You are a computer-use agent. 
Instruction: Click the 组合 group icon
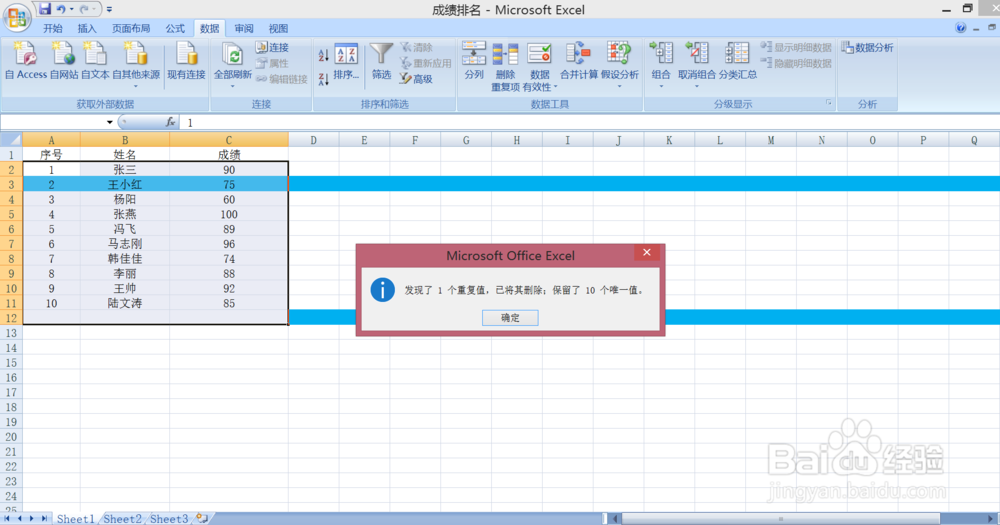click(x=661, y=52)
